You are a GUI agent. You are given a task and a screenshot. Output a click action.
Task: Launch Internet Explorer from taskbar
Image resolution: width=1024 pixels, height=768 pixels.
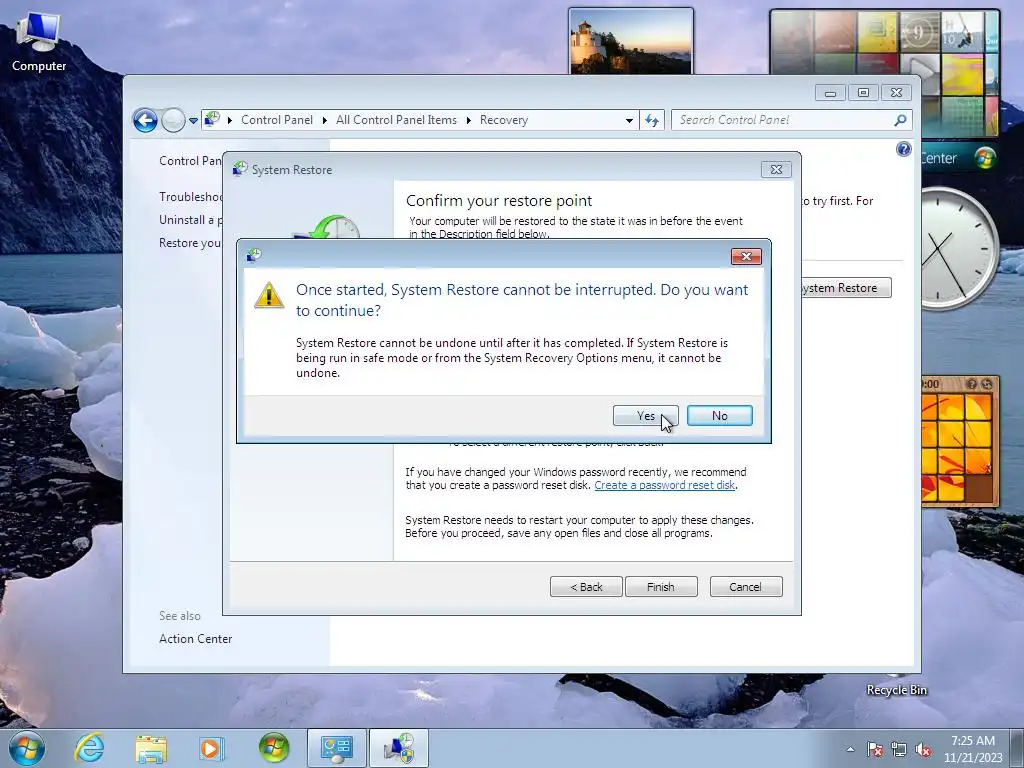[x=89, y=748]
